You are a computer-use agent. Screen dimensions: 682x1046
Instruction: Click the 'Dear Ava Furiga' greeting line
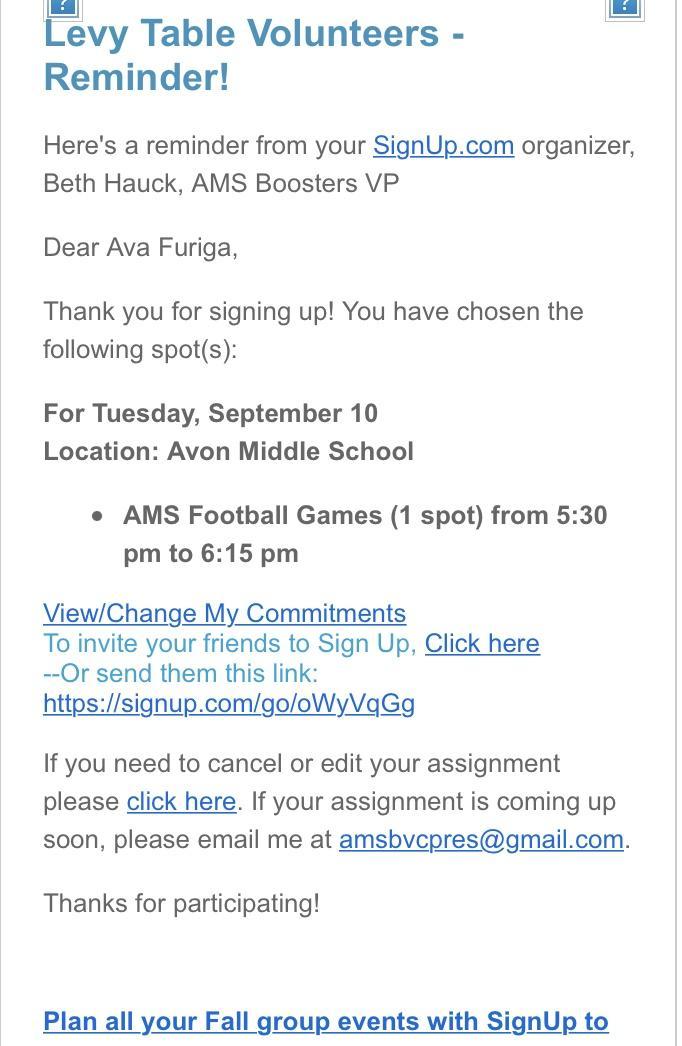click(140, 248)
